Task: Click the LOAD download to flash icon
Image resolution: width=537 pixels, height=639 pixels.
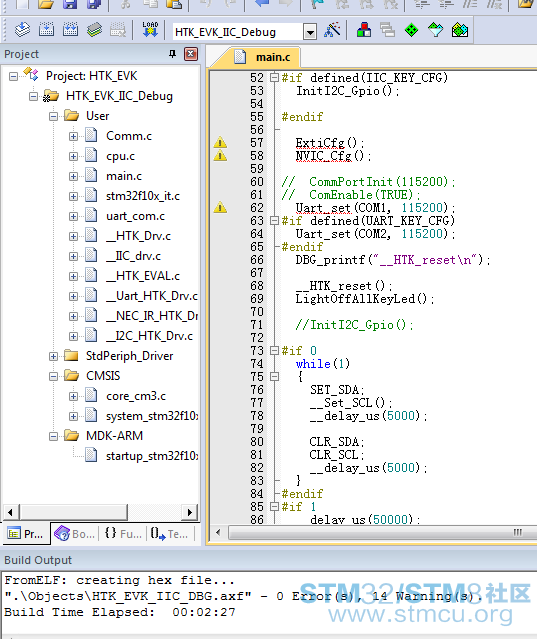Action: click(150, 30)
